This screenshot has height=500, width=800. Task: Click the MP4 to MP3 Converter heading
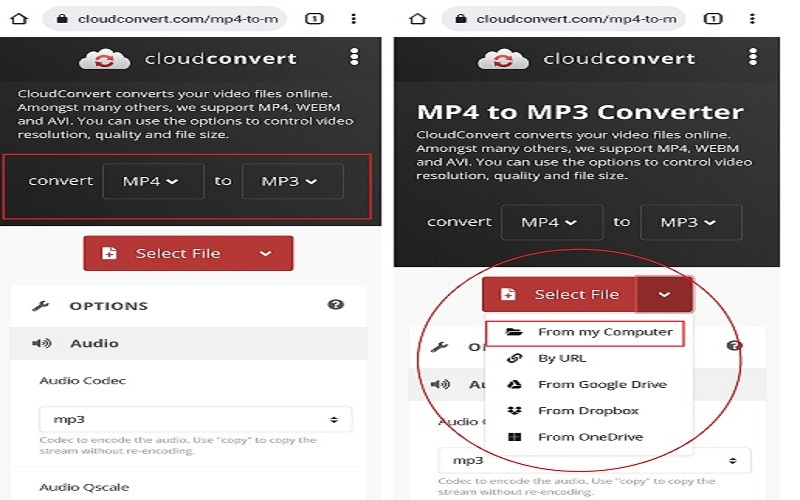click(x=580, y=112)
